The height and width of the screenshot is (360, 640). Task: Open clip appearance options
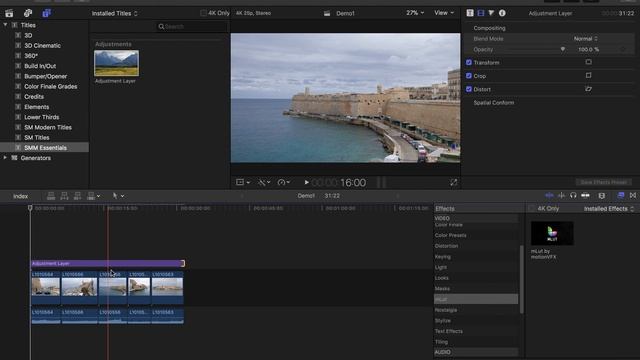(x=602, y=196)
